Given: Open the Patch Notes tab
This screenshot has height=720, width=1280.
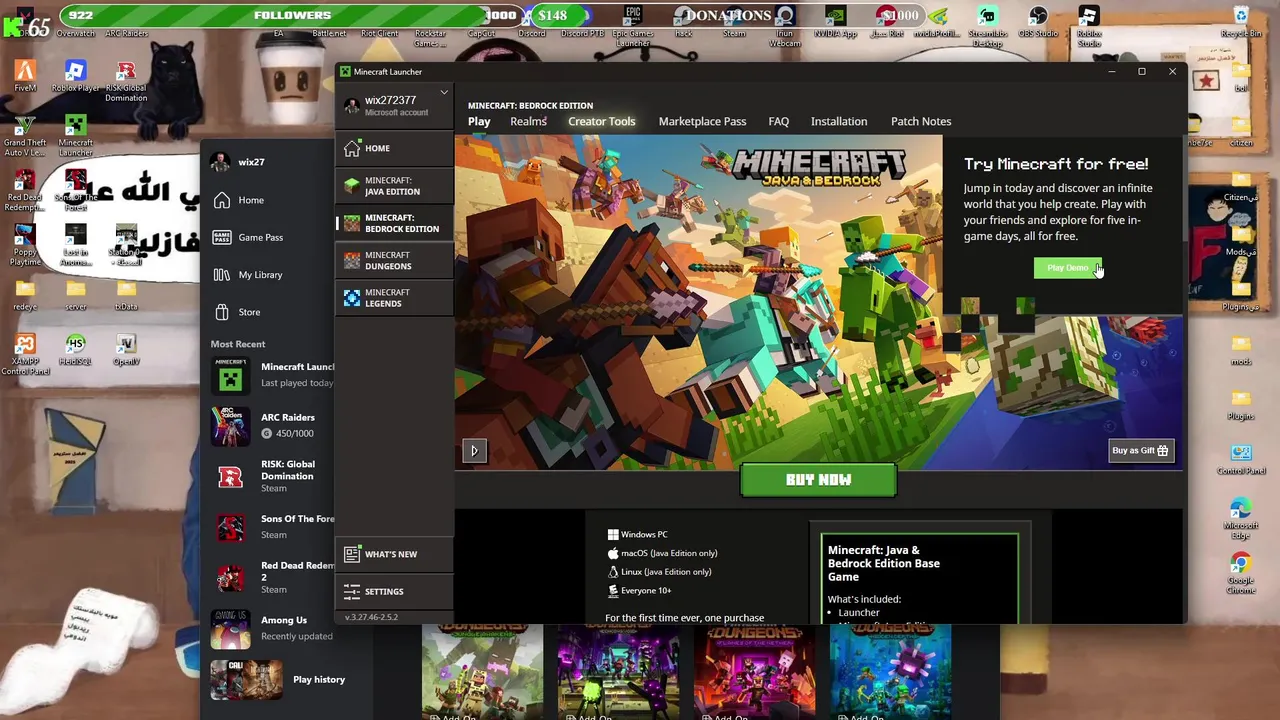Looking at the screenshot, I should [x=921, y=121].
